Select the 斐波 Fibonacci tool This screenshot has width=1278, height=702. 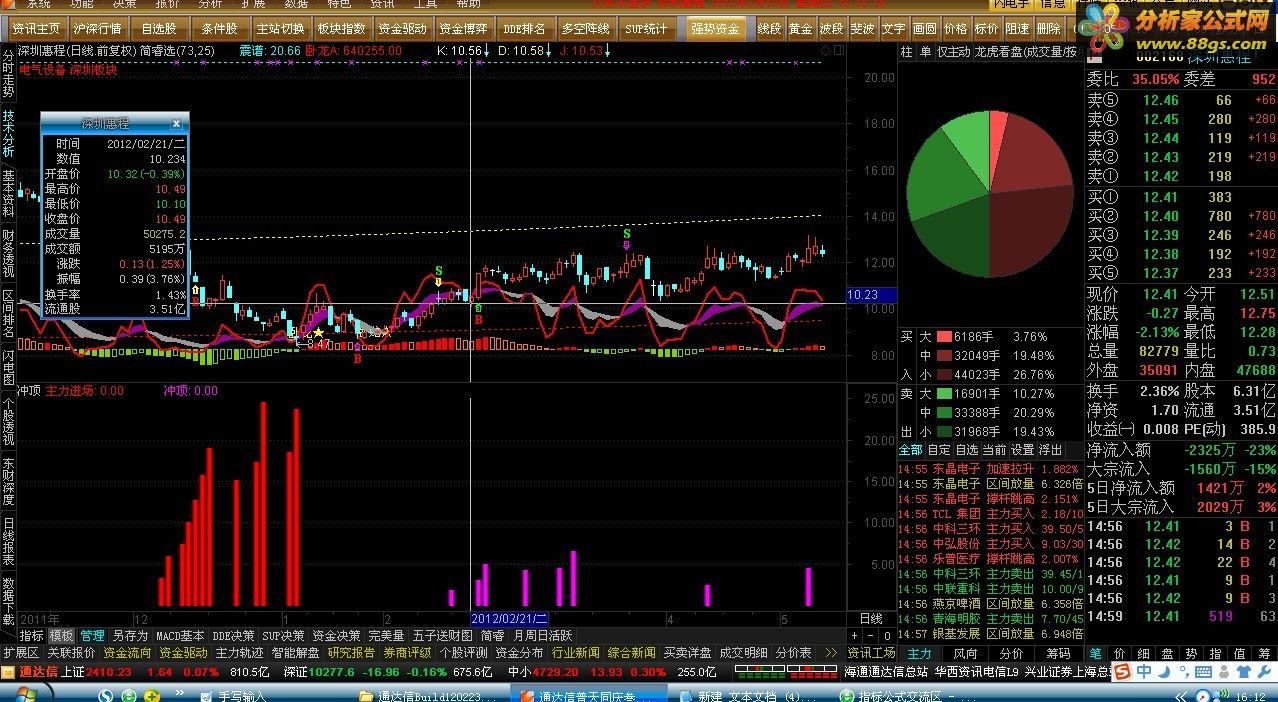[862, 28]
